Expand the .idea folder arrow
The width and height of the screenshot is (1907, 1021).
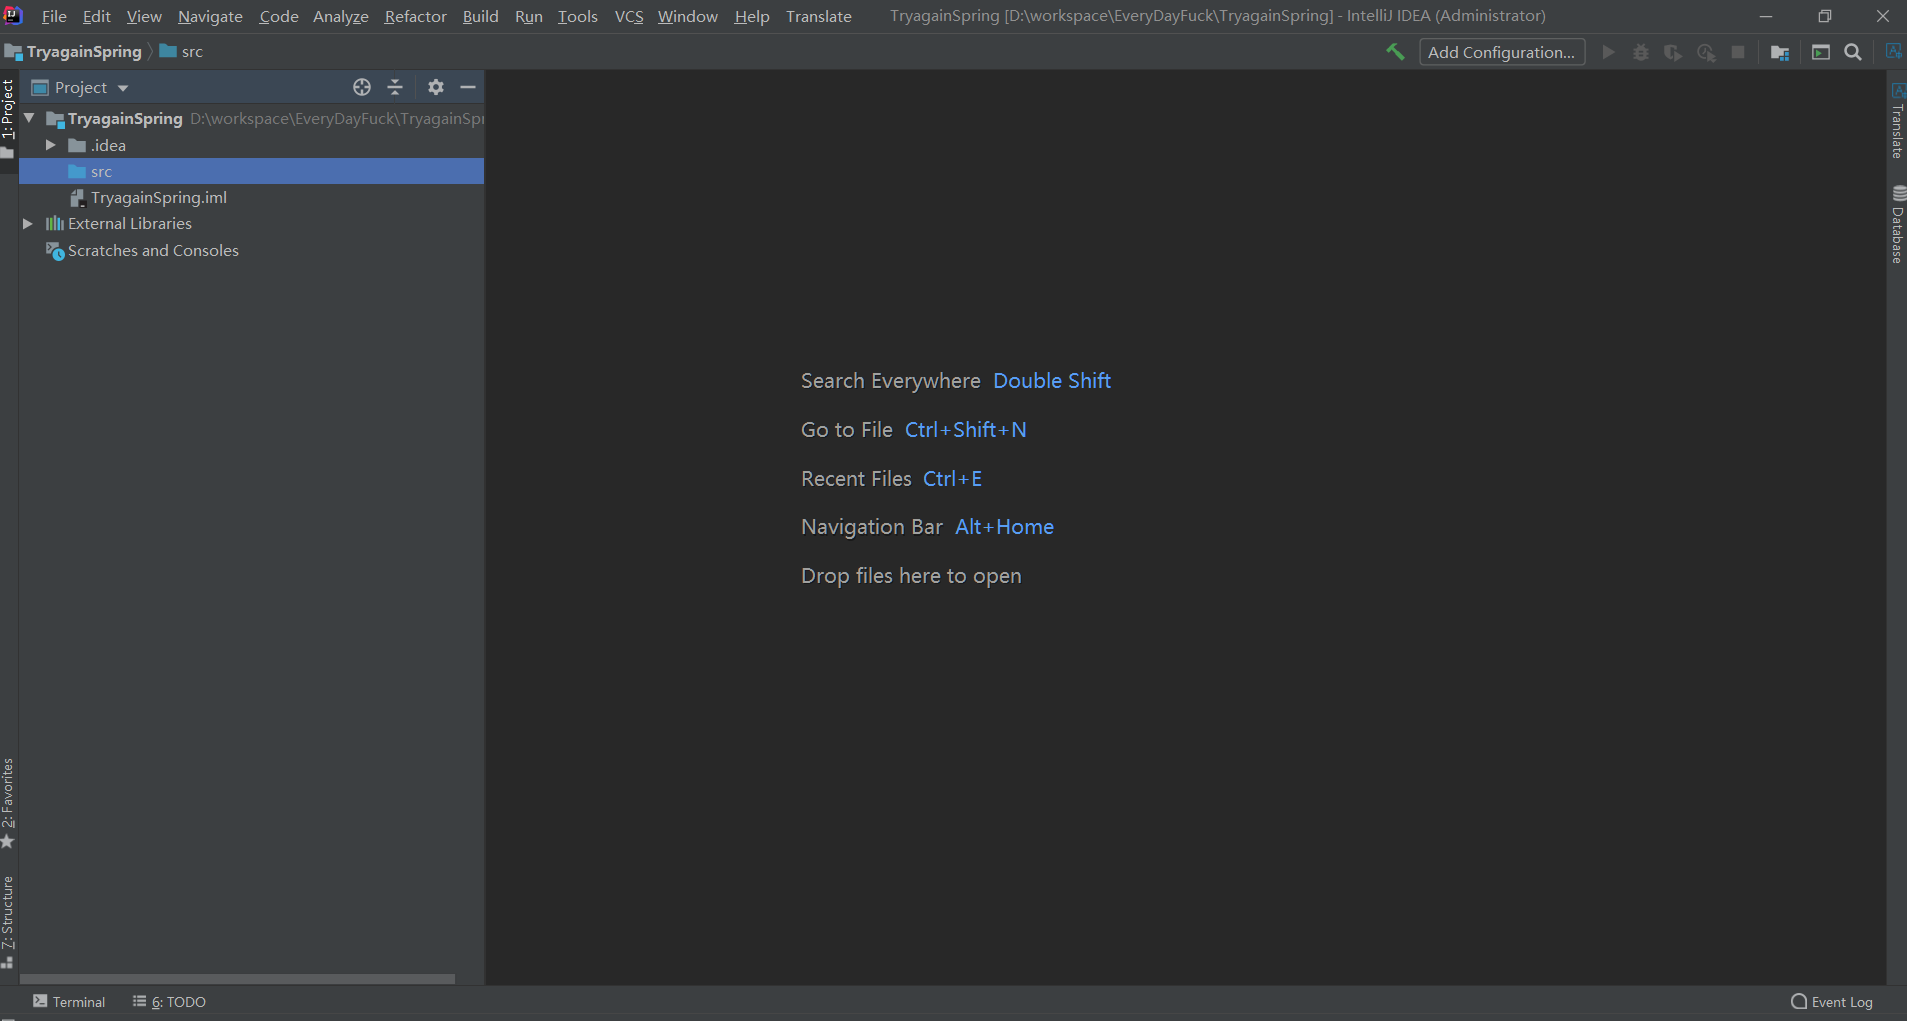(50, 145)
